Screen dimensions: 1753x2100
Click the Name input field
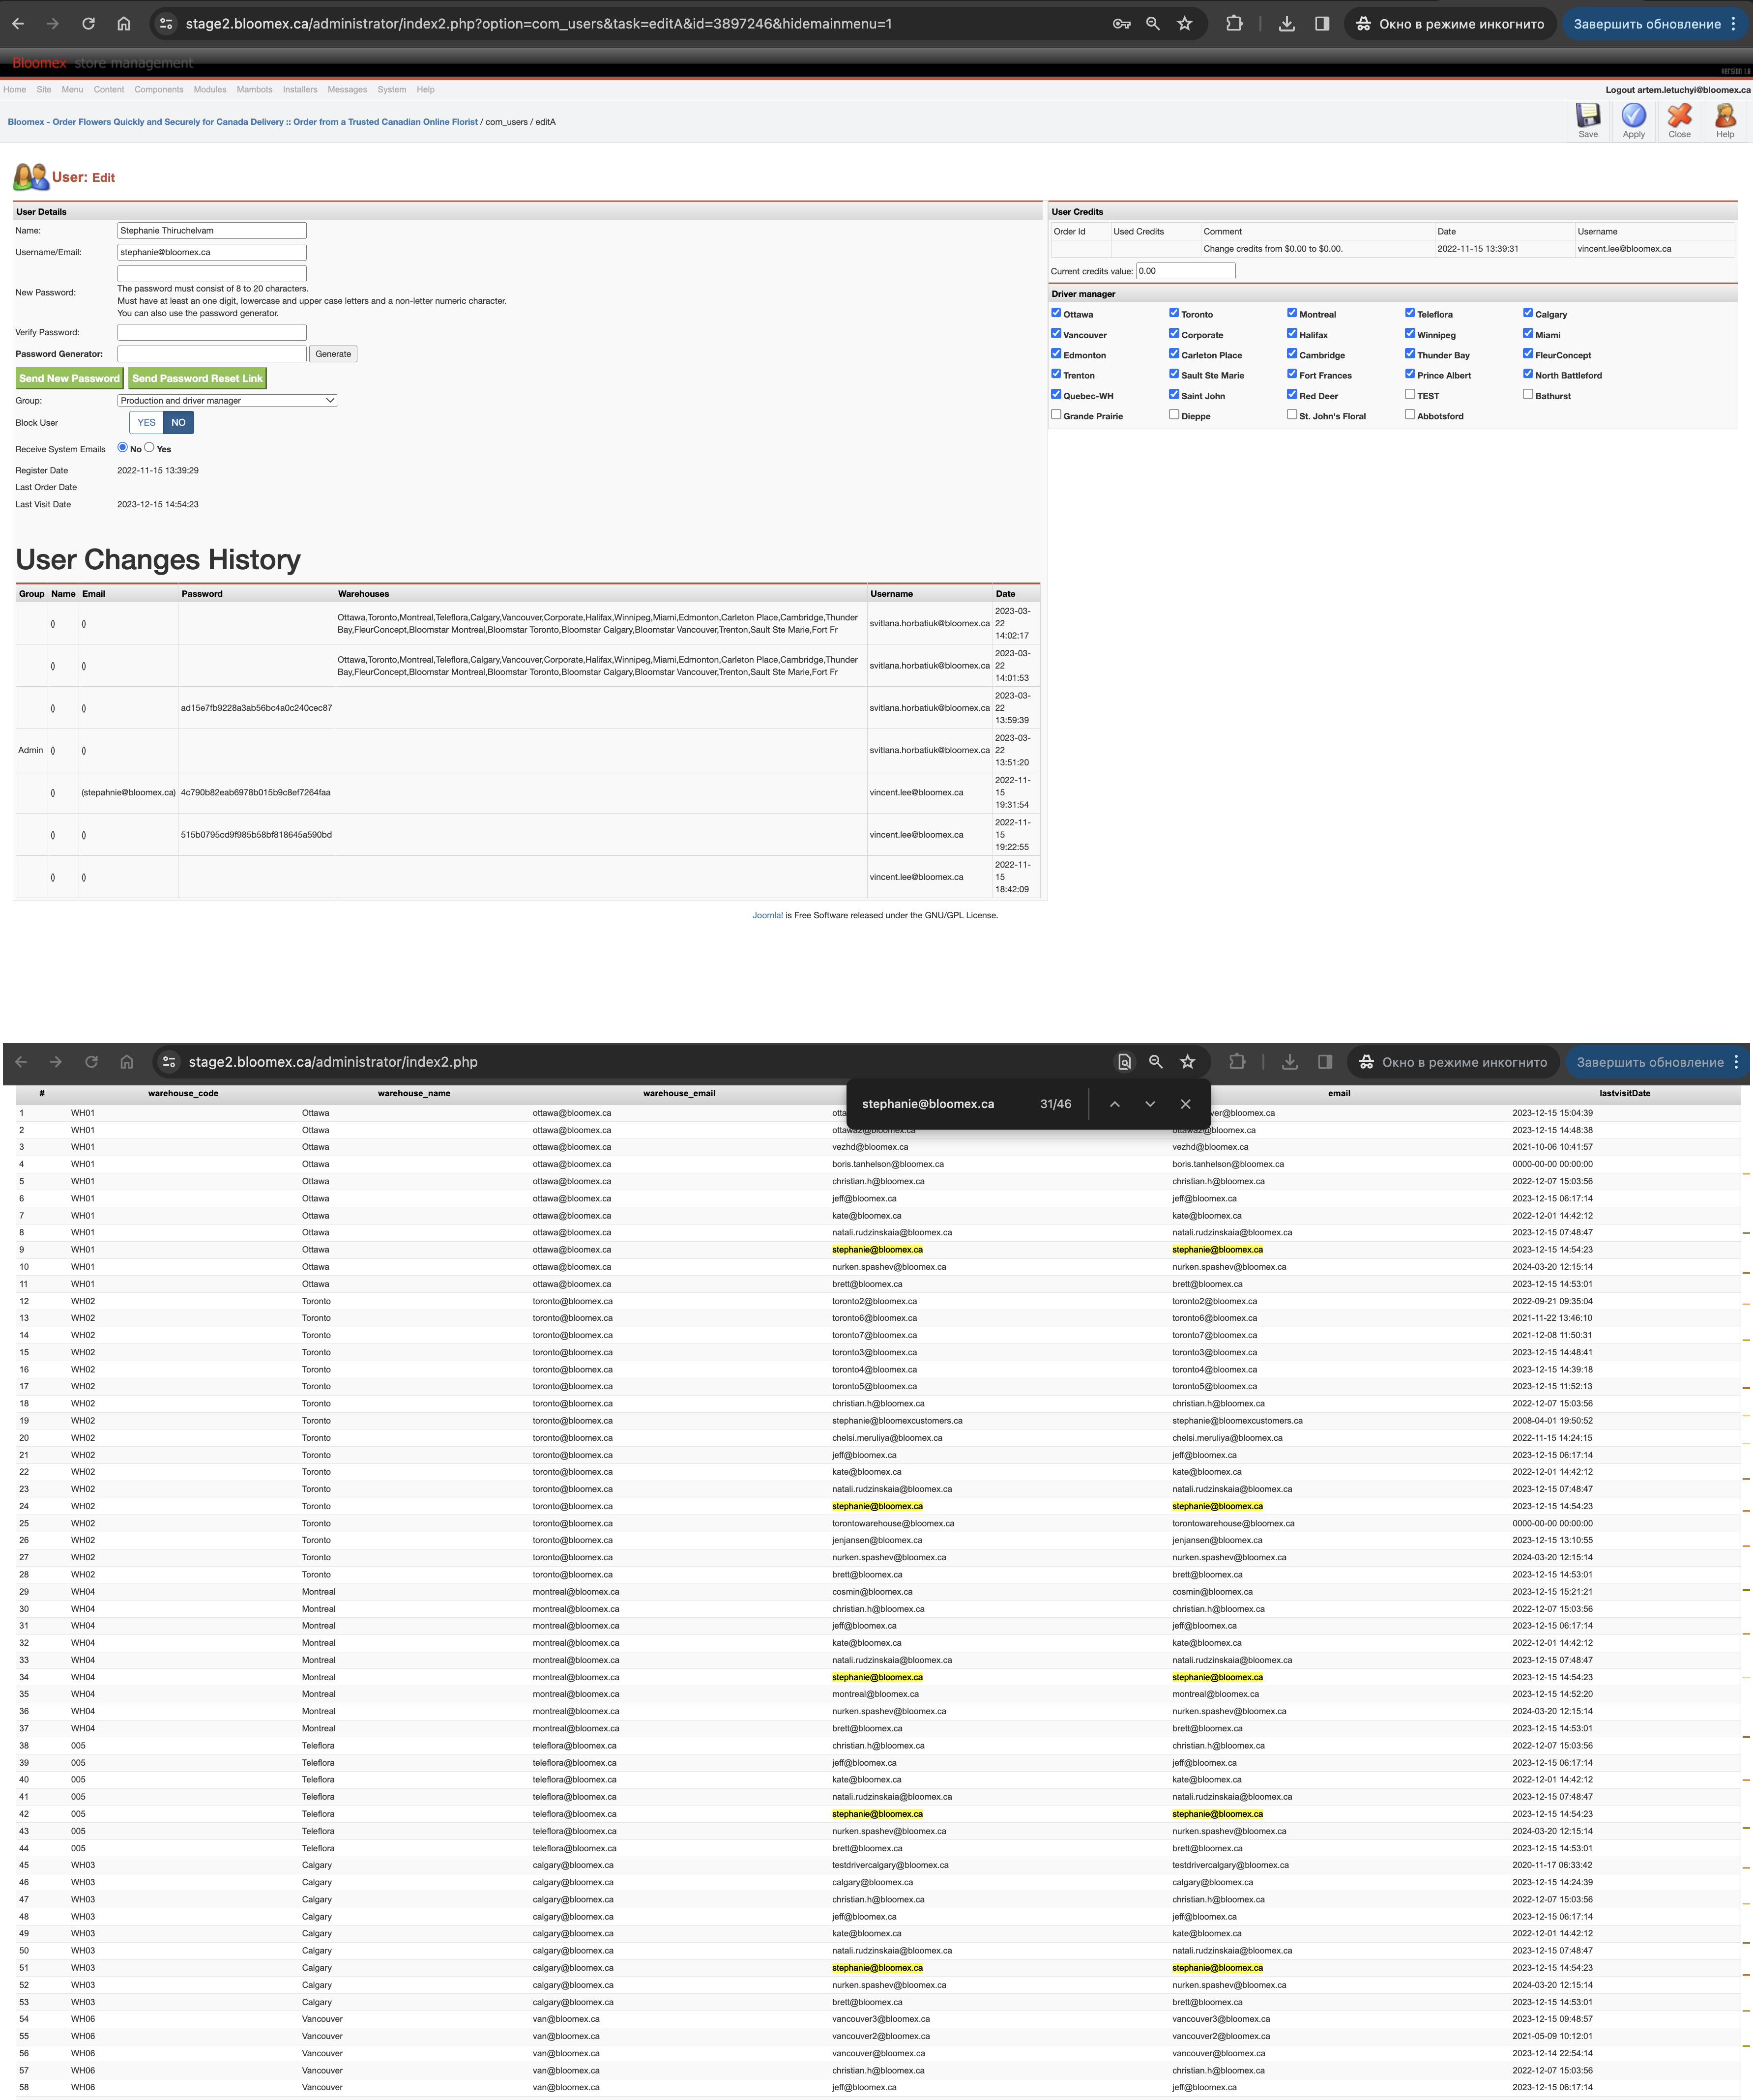tap(212, 230)
